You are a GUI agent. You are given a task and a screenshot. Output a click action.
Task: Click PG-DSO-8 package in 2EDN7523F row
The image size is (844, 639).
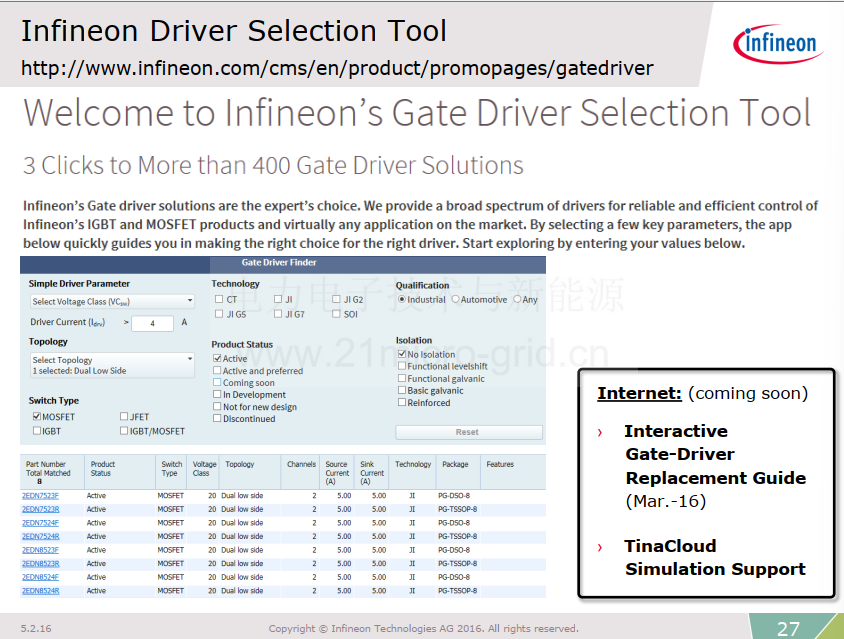[454, 496]
